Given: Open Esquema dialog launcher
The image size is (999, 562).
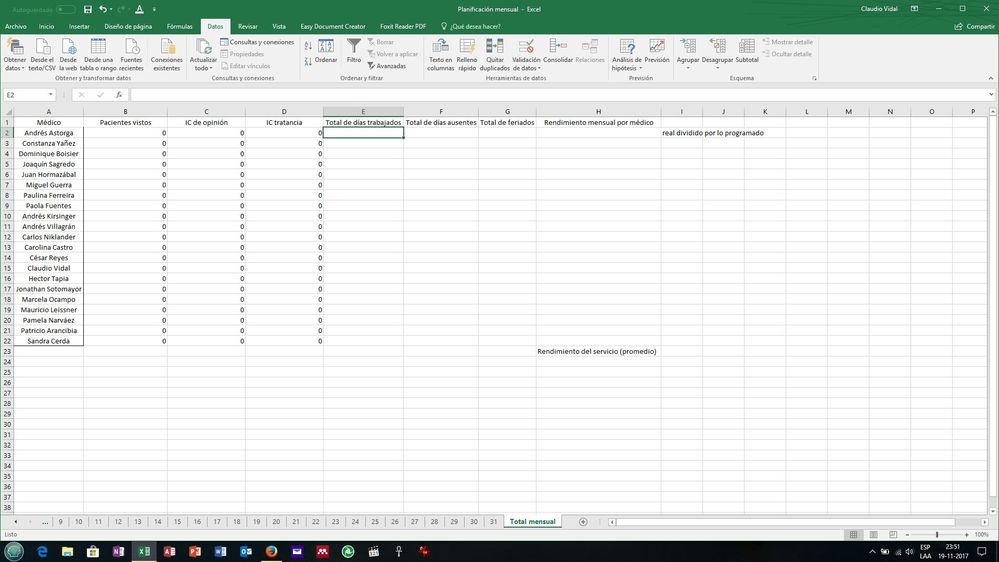Looking at the screenshot, I should [x=814, y=78].
